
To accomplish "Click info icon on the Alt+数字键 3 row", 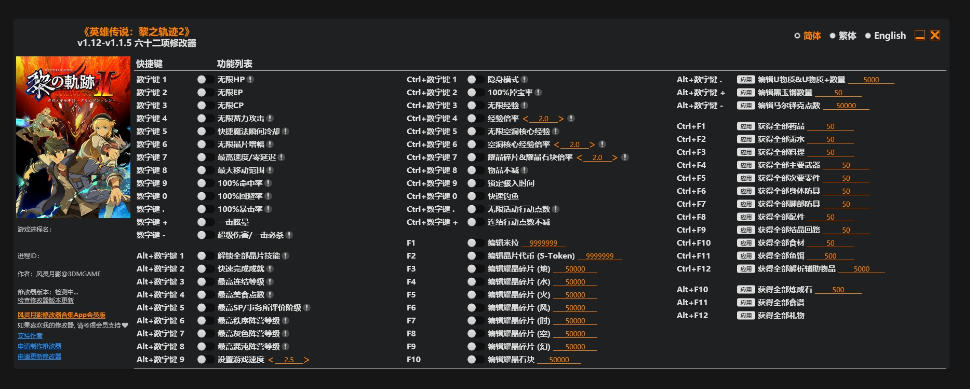I will pos(270,282).
